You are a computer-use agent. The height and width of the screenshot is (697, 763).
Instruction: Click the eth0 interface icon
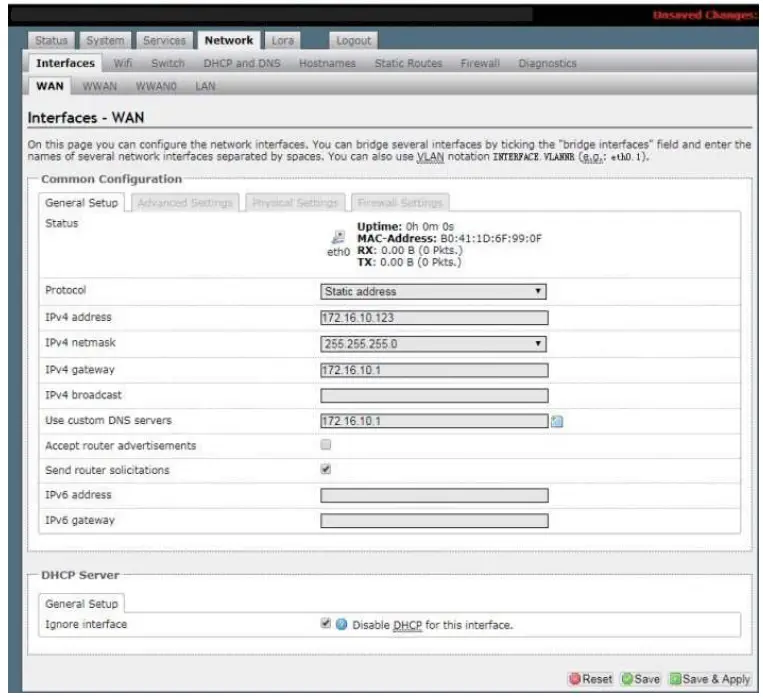click(338, 238)
